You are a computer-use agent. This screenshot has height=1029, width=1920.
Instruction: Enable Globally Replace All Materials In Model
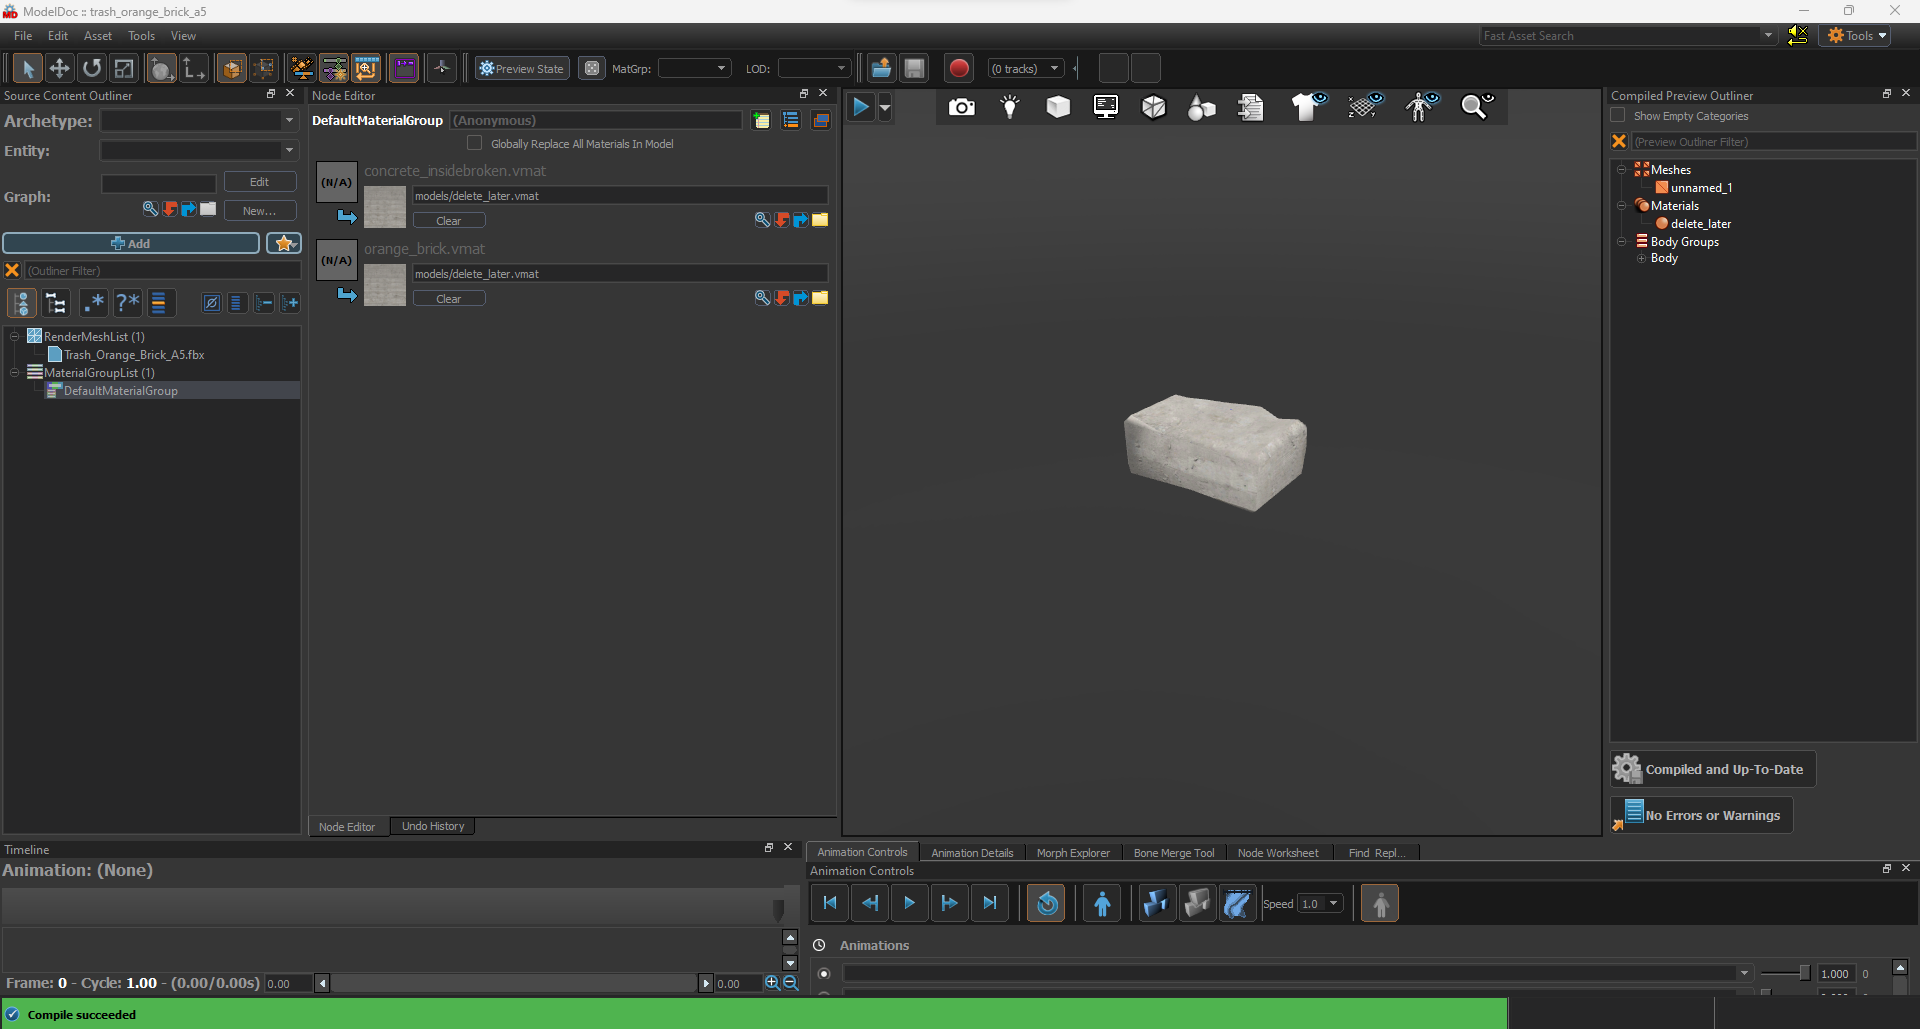(x=475, y=143)
